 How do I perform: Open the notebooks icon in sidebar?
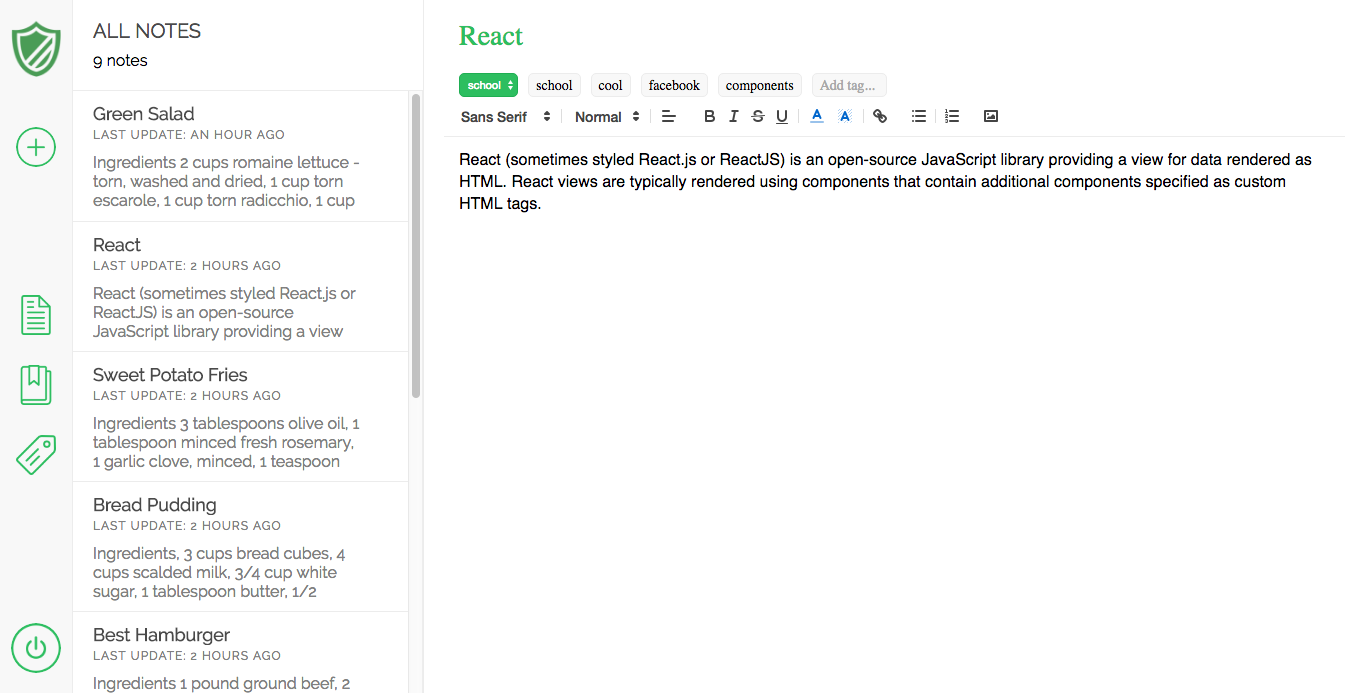click(36, 384)
